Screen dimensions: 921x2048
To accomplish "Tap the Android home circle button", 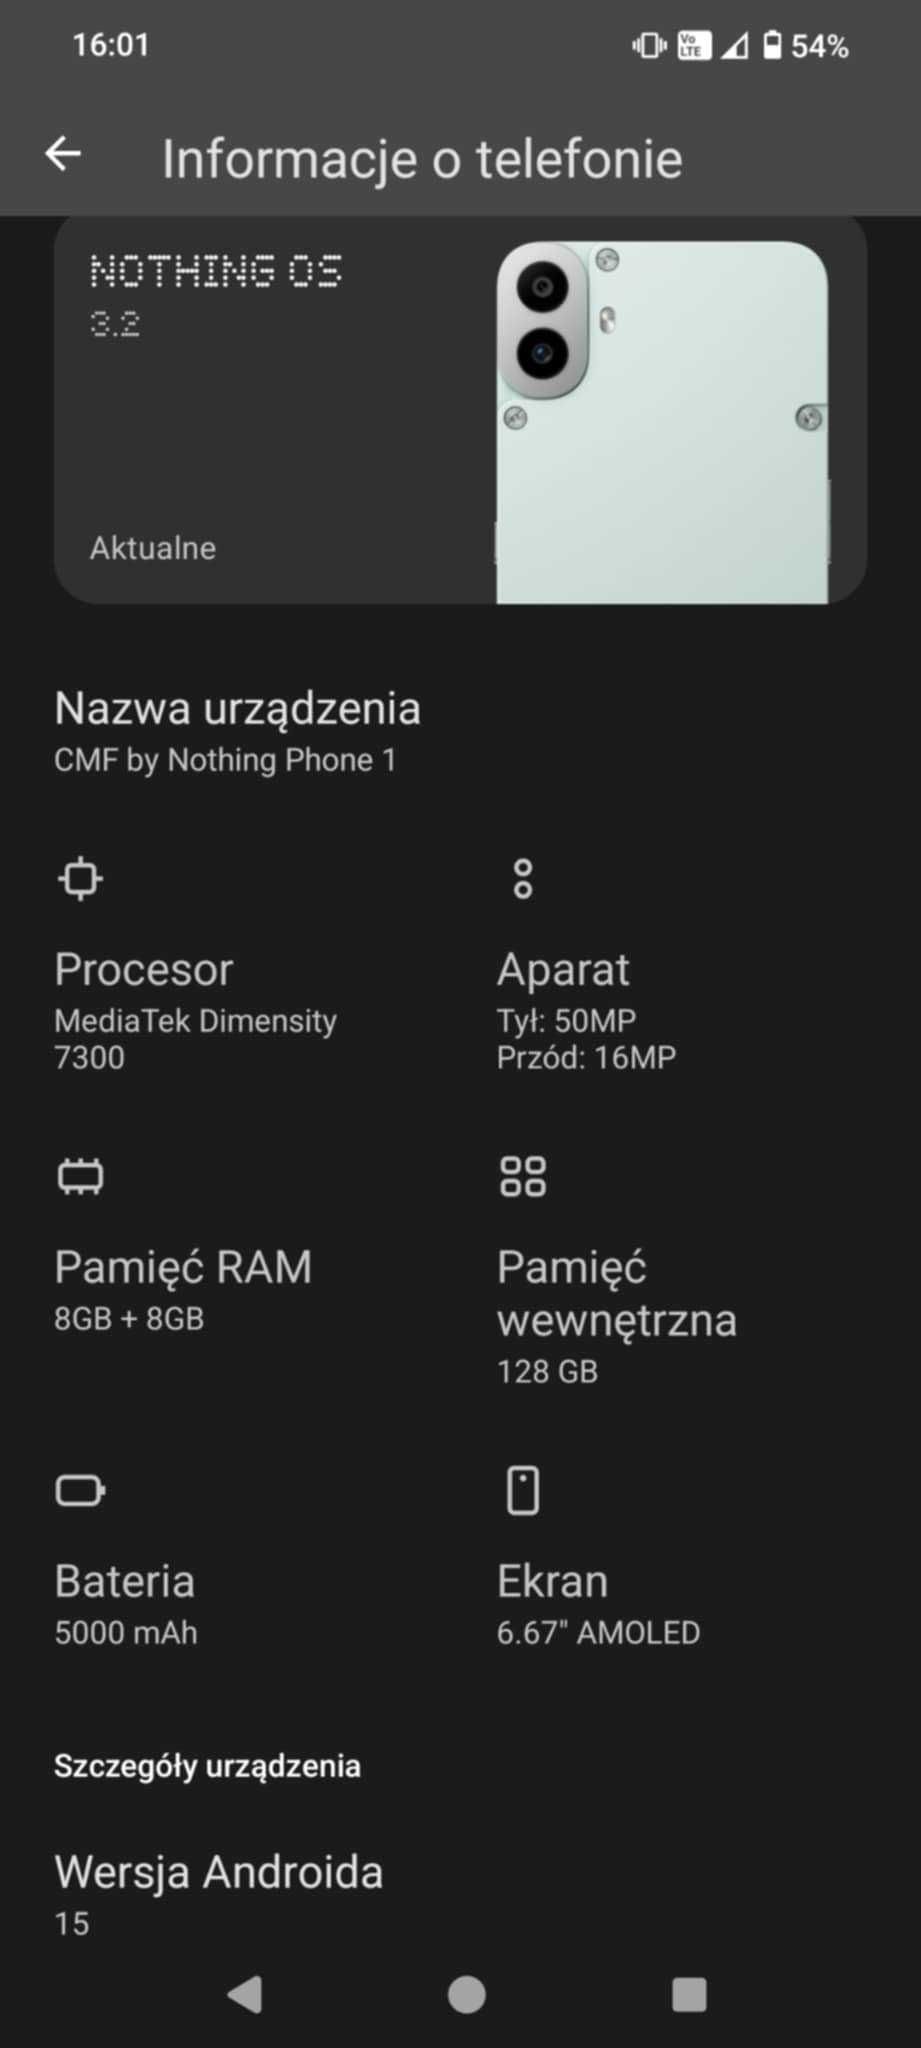I will pyautogui.click(x=466, y=1995).
